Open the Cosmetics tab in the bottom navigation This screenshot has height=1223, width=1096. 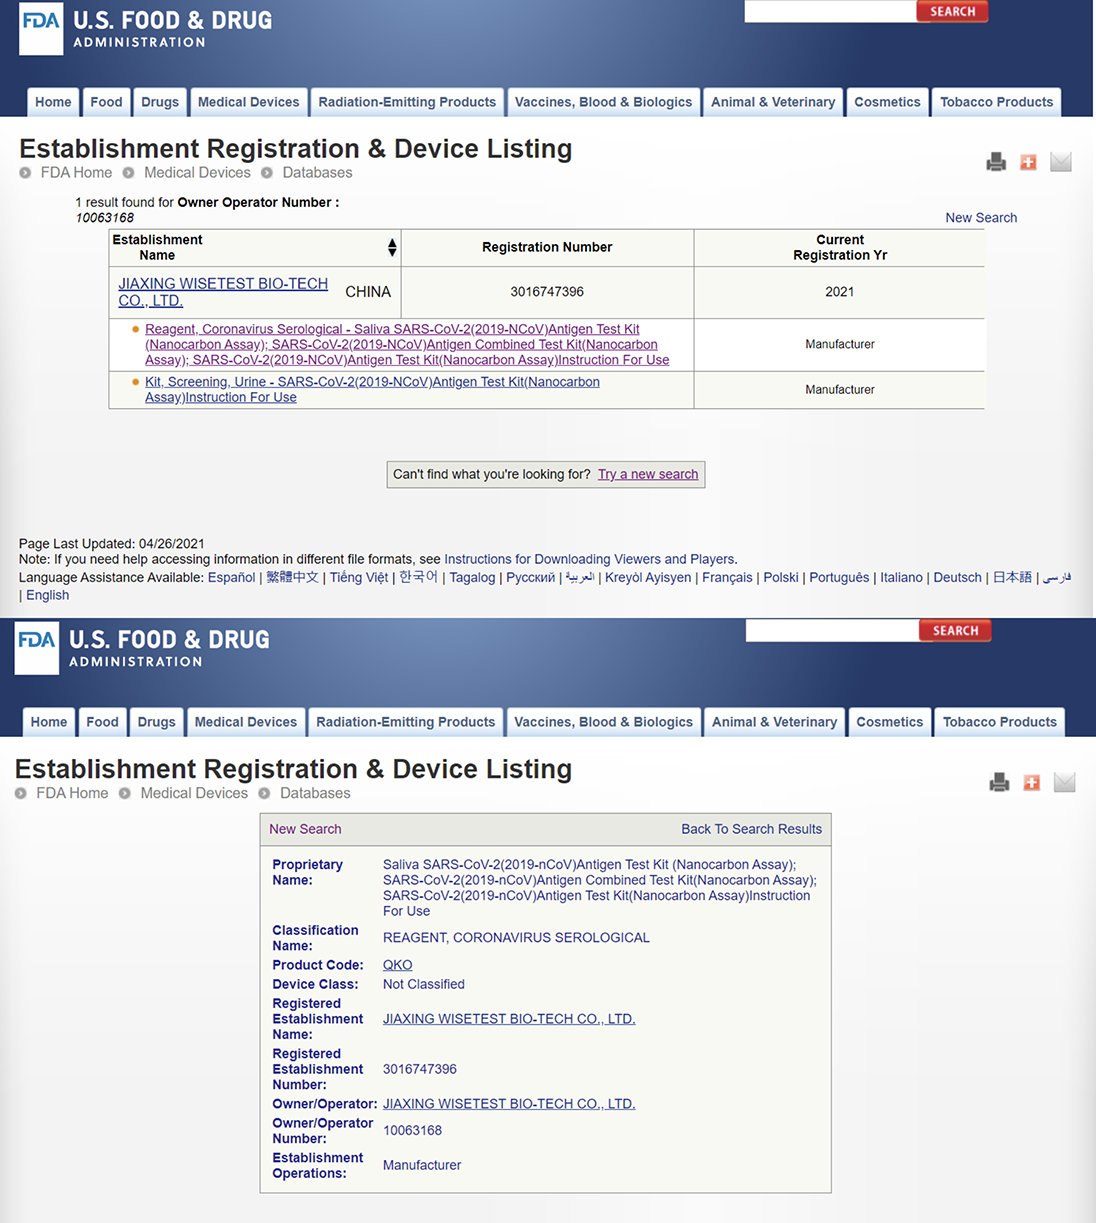(x=890, y=722)
